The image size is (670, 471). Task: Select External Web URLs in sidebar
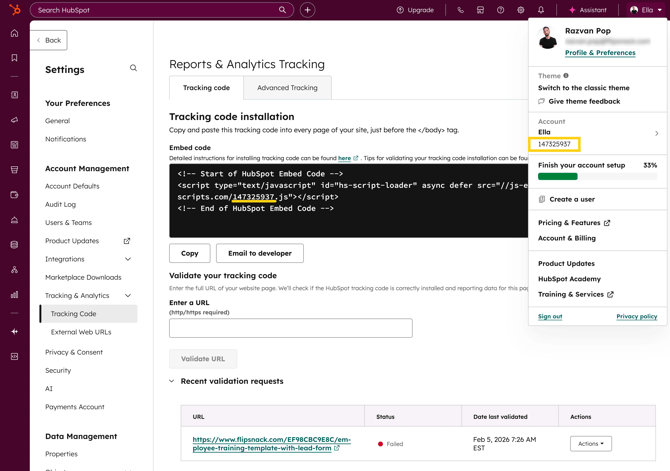point(81,332)
